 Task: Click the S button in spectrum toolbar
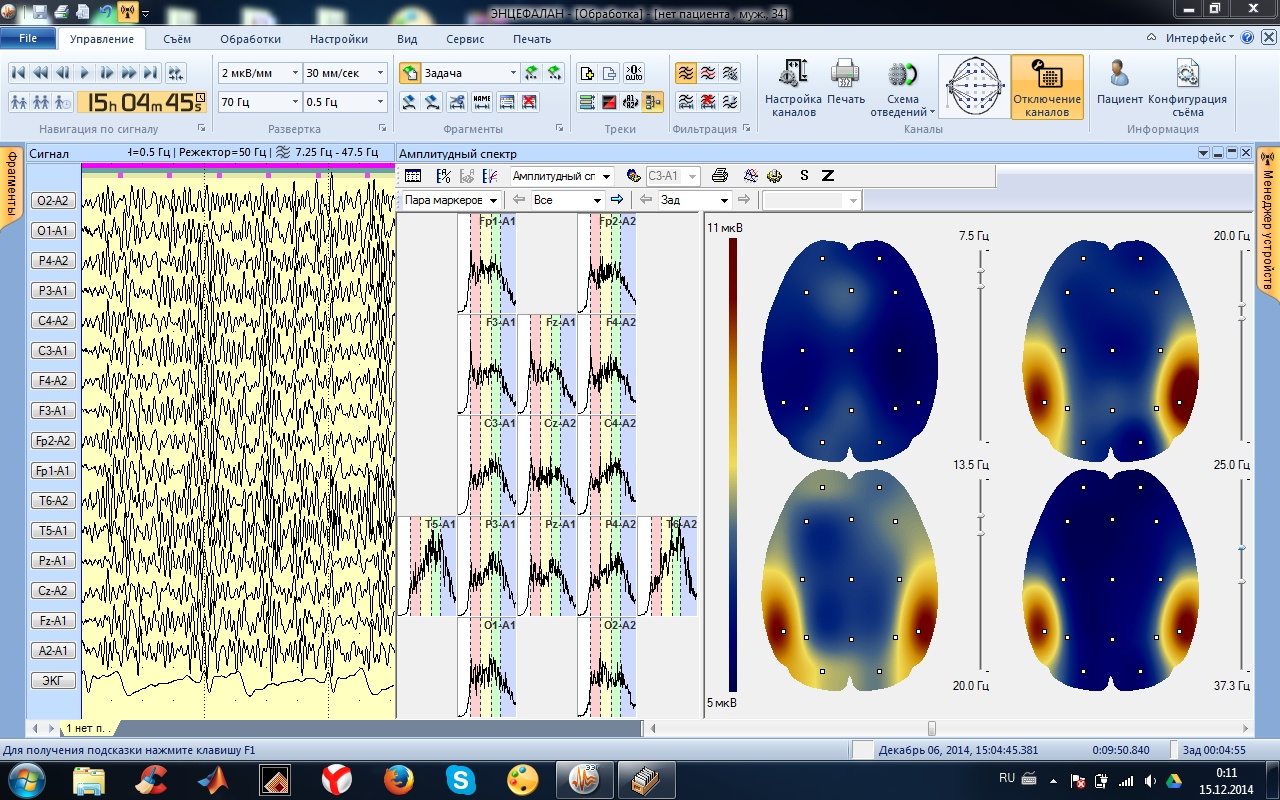[804, 176]
